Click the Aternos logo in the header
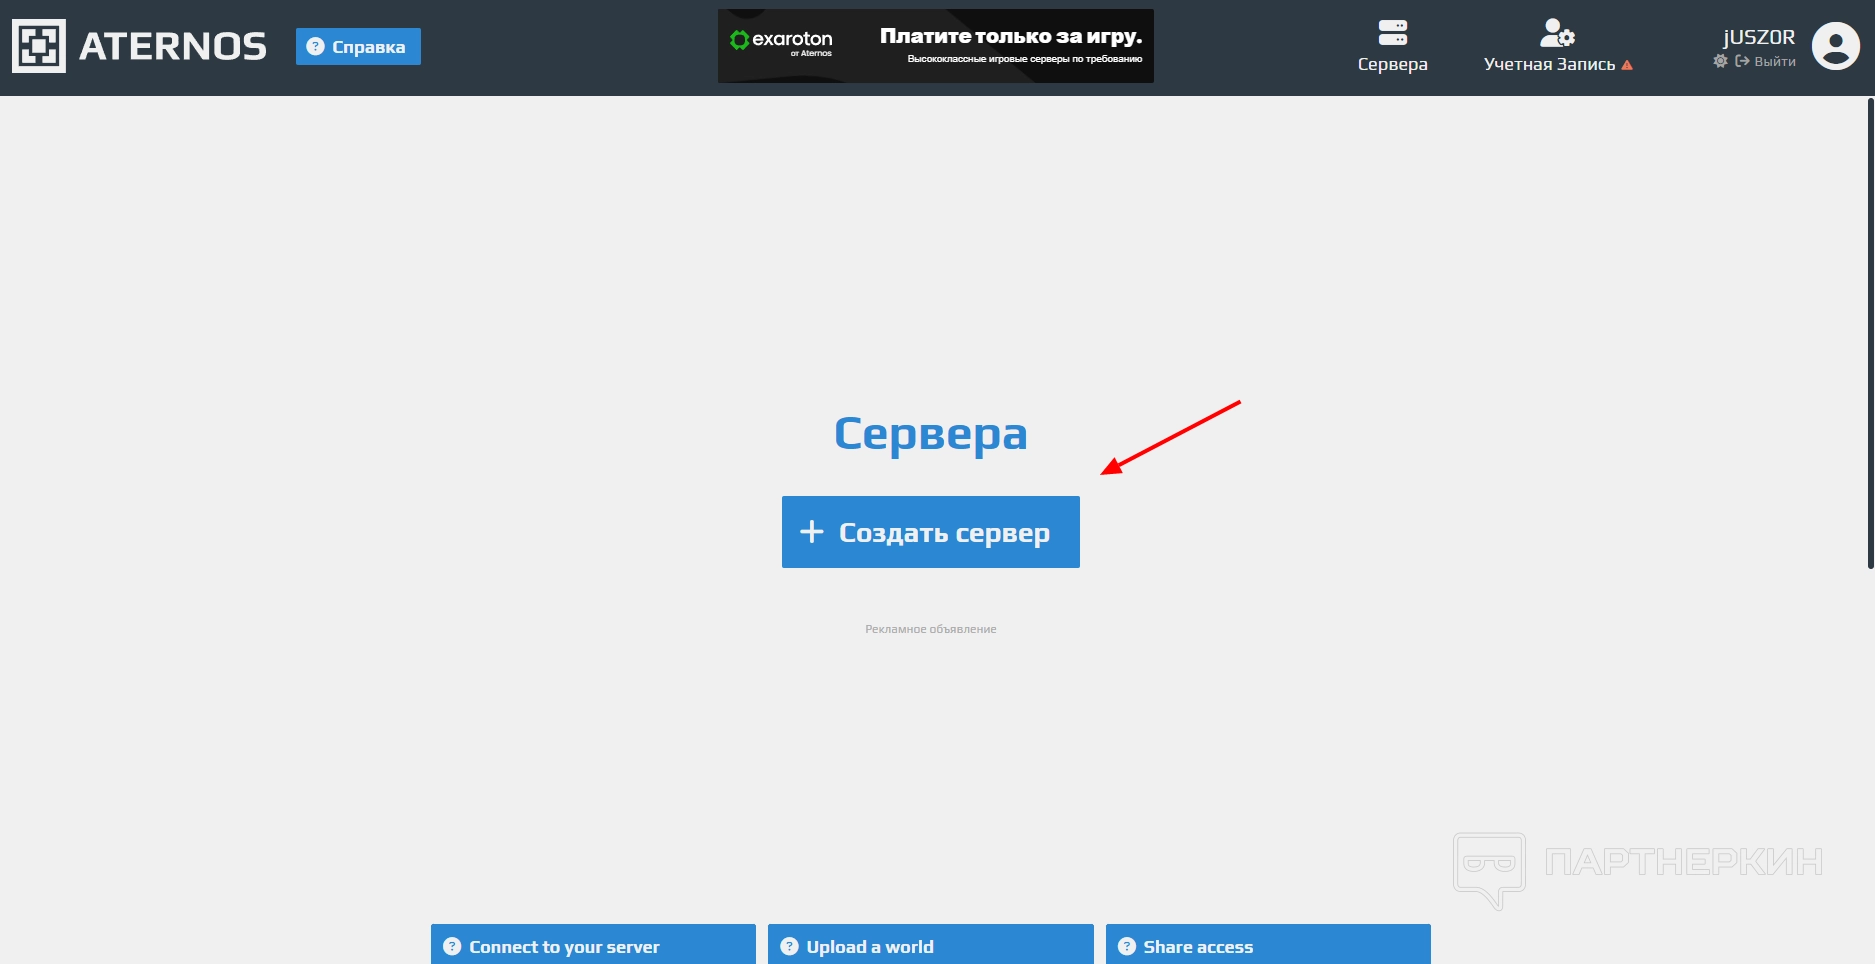This screenshot has width=1875, height=964. pos(139,46)
